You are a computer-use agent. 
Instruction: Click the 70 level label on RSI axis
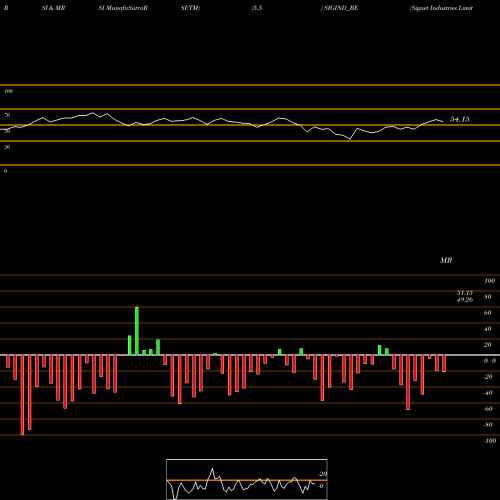point(7,115)
